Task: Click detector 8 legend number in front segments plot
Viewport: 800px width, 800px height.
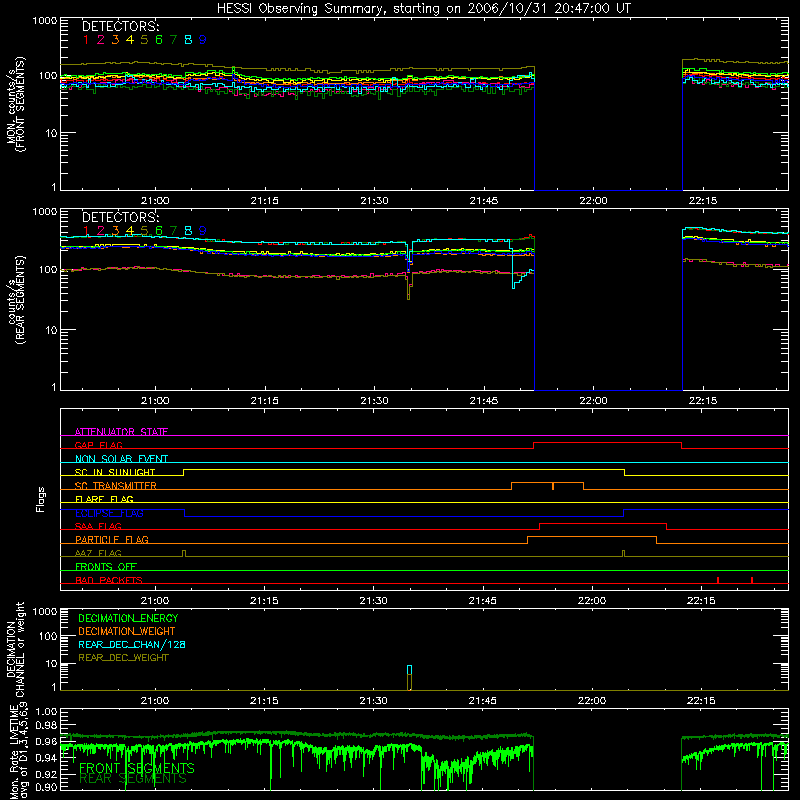Action: tap(188, 40)
